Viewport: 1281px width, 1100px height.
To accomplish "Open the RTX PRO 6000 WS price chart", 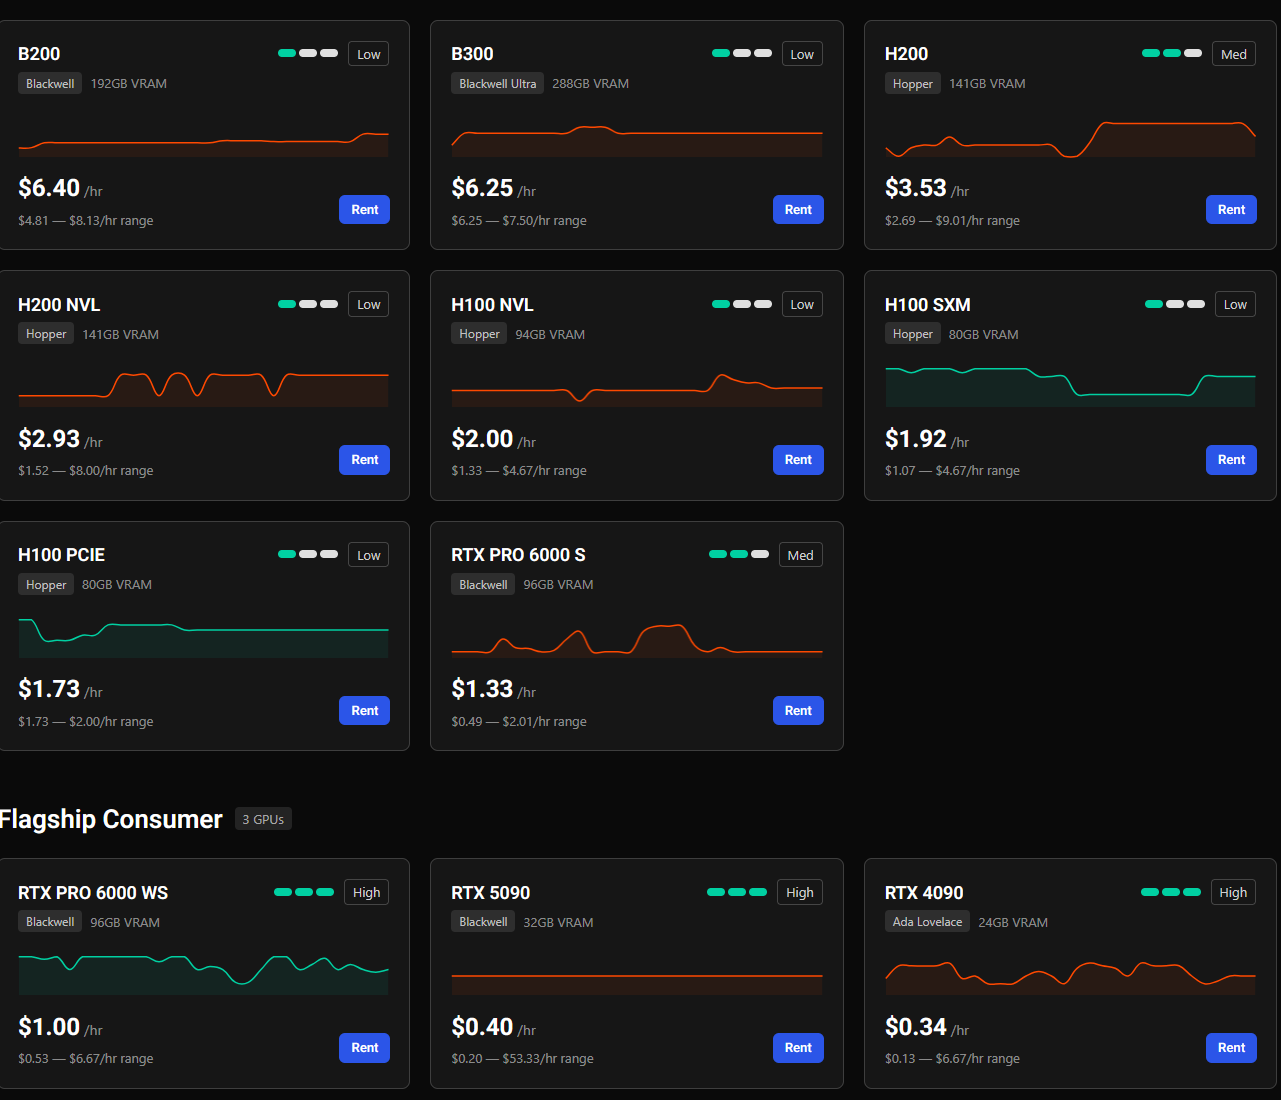I will [x=204, y=974].
